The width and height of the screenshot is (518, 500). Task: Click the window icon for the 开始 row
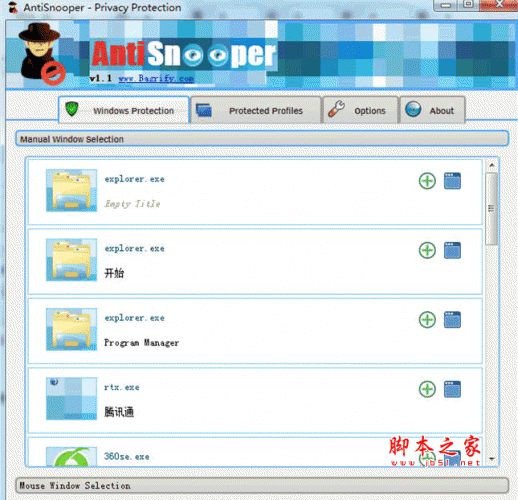pyautogui.click(x=452, y=250)
